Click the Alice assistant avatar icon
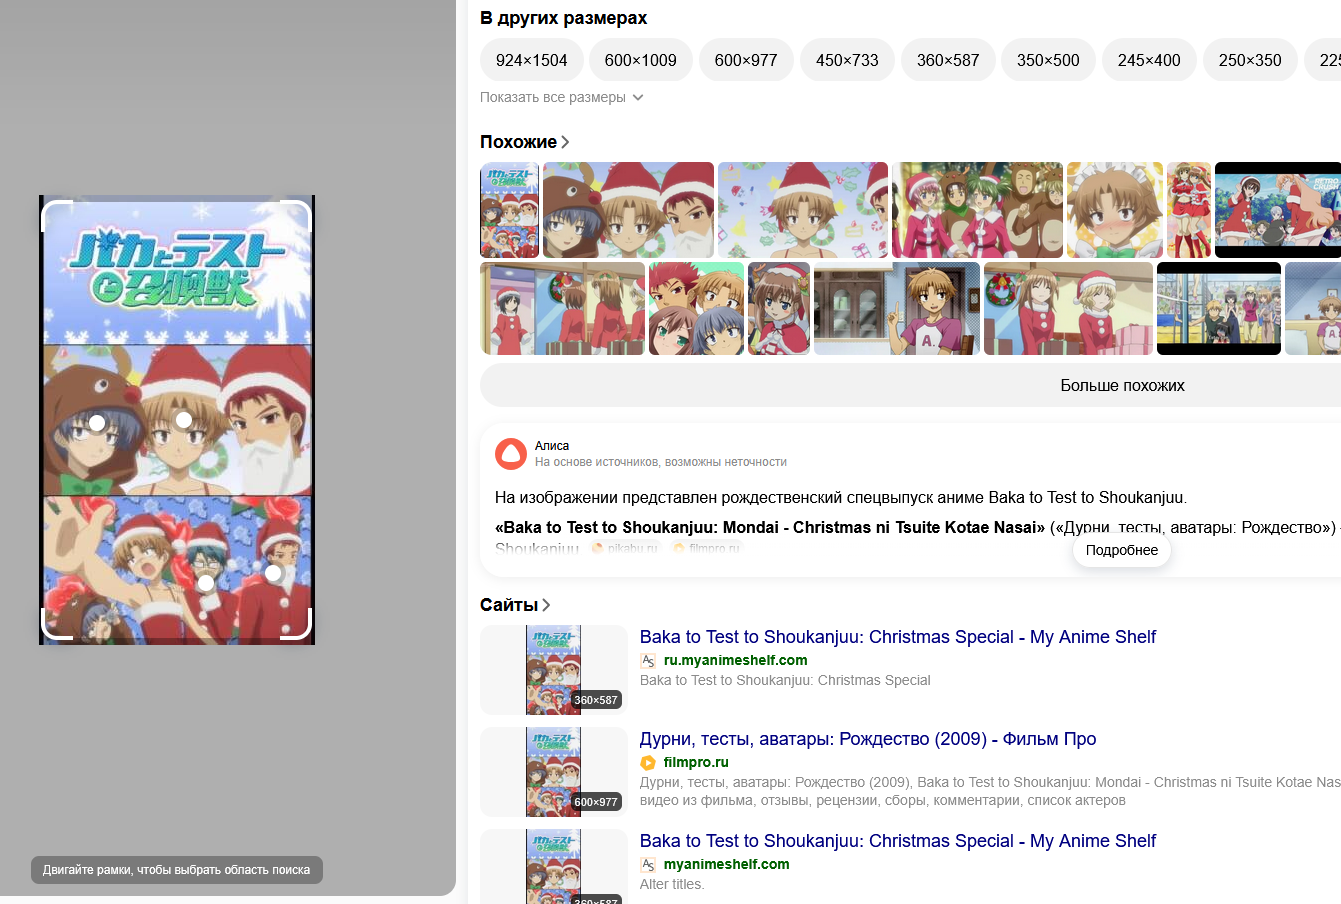Image resolution: width=1341 pixels, height=904 pixels. [x=511, y=454]
